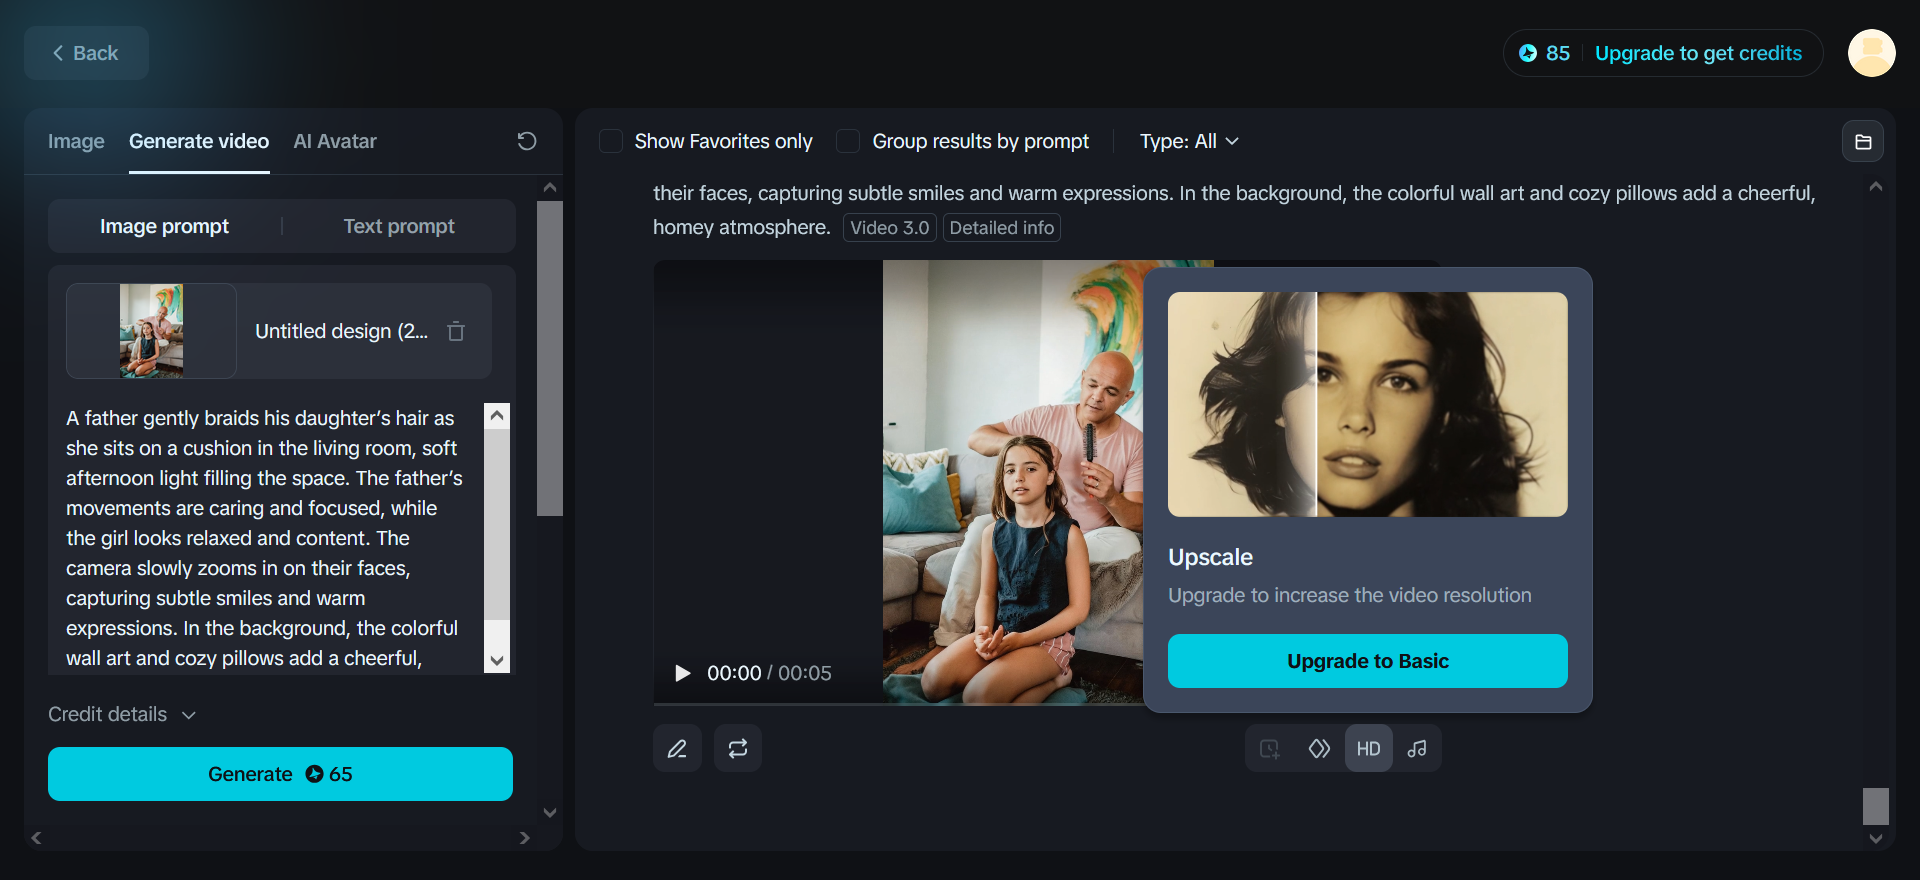1920x880 pixels.
Task: Click the left panel scroll-down arrow
Action: point(550,813)
